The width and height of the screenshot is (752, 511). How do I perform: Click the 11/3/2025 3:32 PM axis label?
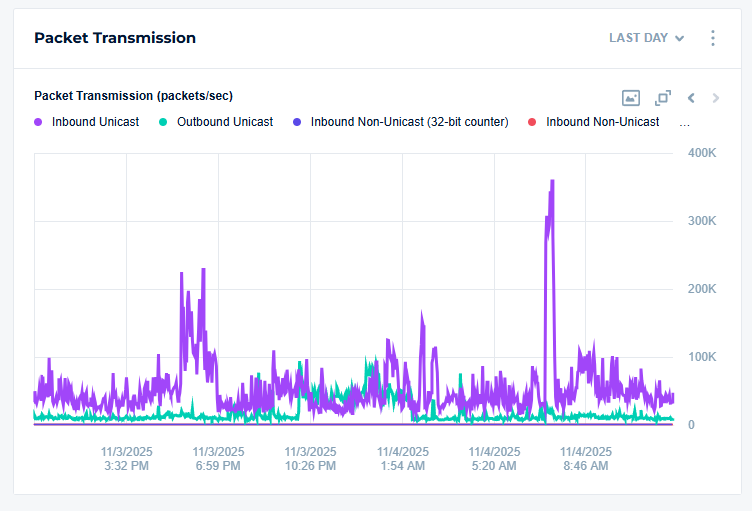click(127, 459)
